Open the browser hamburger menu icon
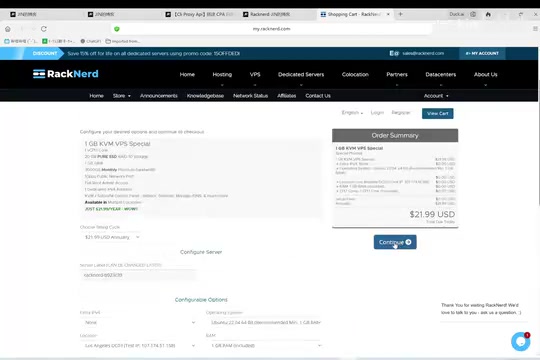This screenshot has width=540, height=360. coord(535,29)
